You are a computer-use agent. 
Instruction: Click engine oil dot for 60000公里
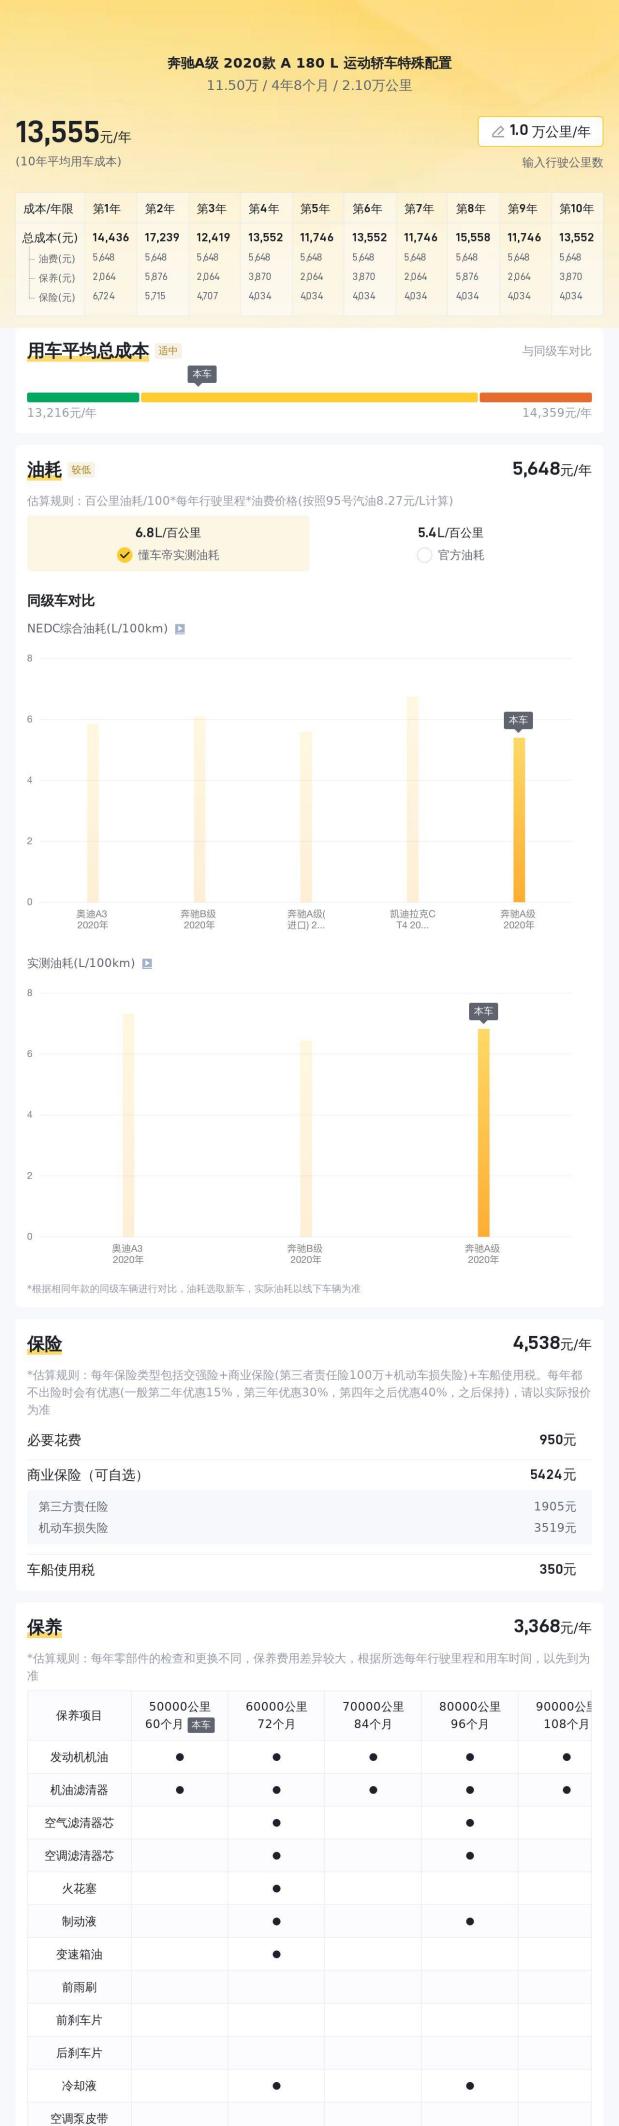coord(276,1757)
